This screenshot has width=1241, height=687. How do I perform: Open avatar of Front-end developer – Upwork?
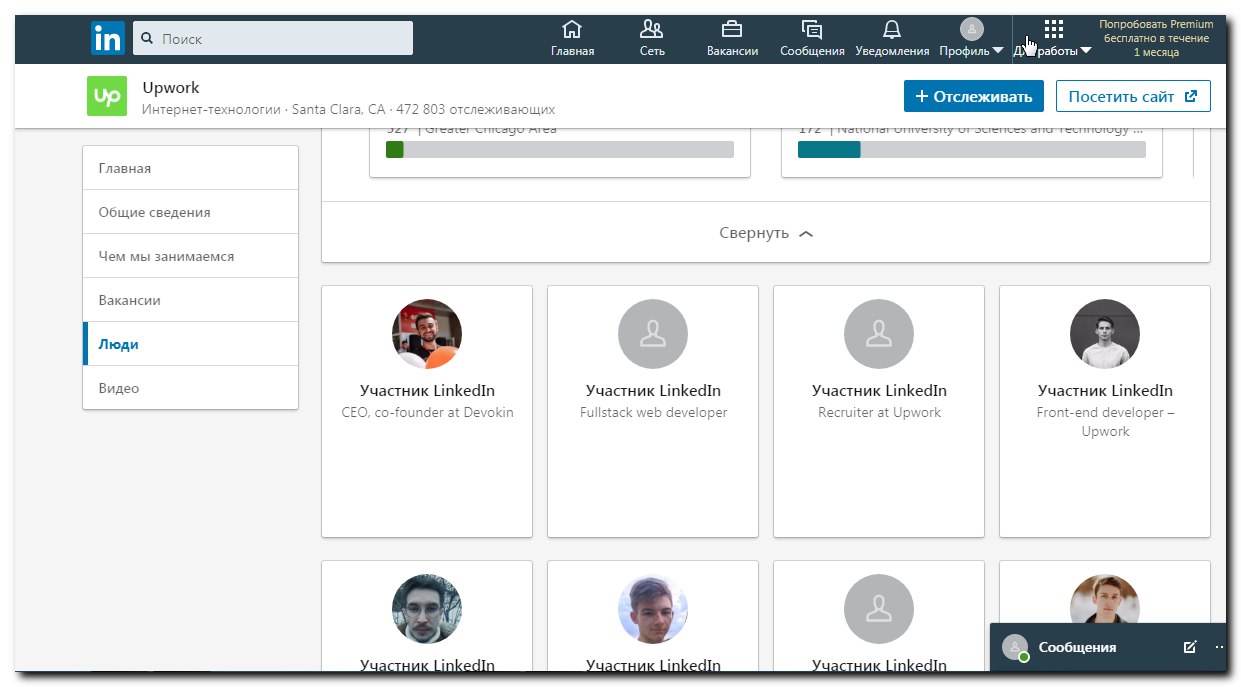click(1105, 334)
